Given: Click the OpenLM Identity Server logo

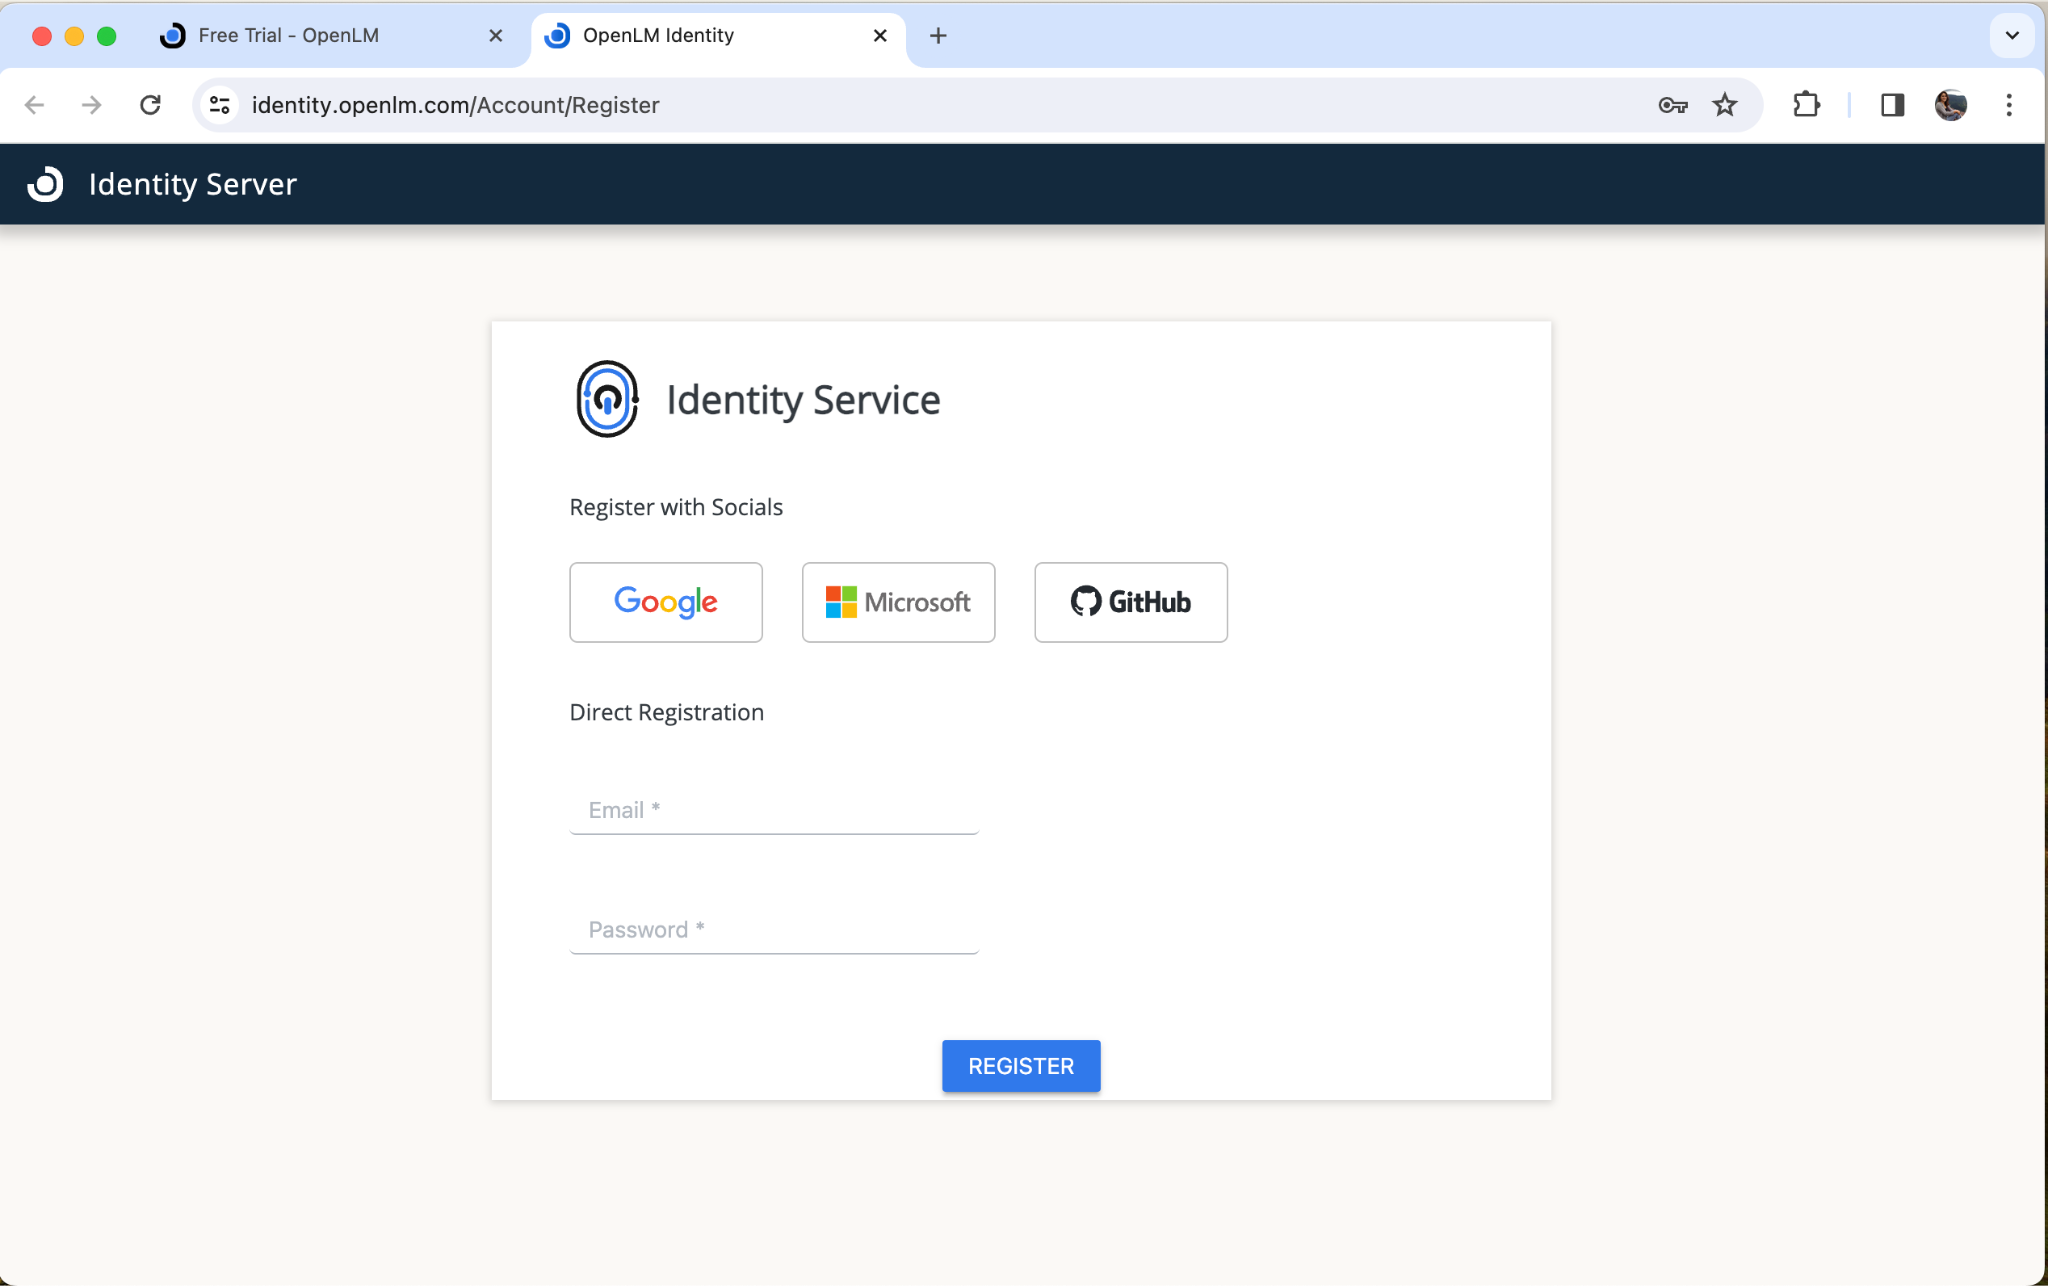Looking at the screenshot, I should click(45, 184).
